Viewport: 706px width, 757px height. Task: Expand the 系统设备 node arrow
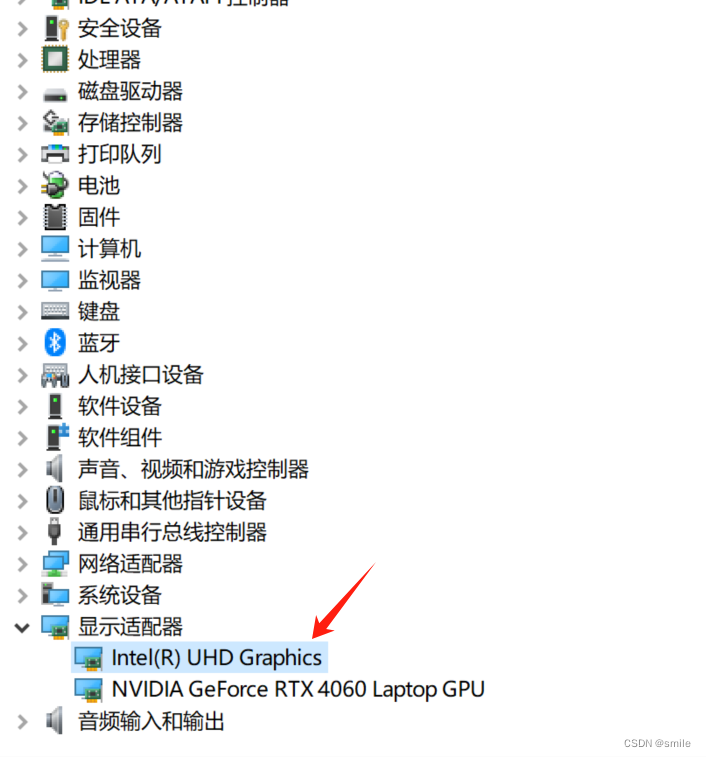22,596
